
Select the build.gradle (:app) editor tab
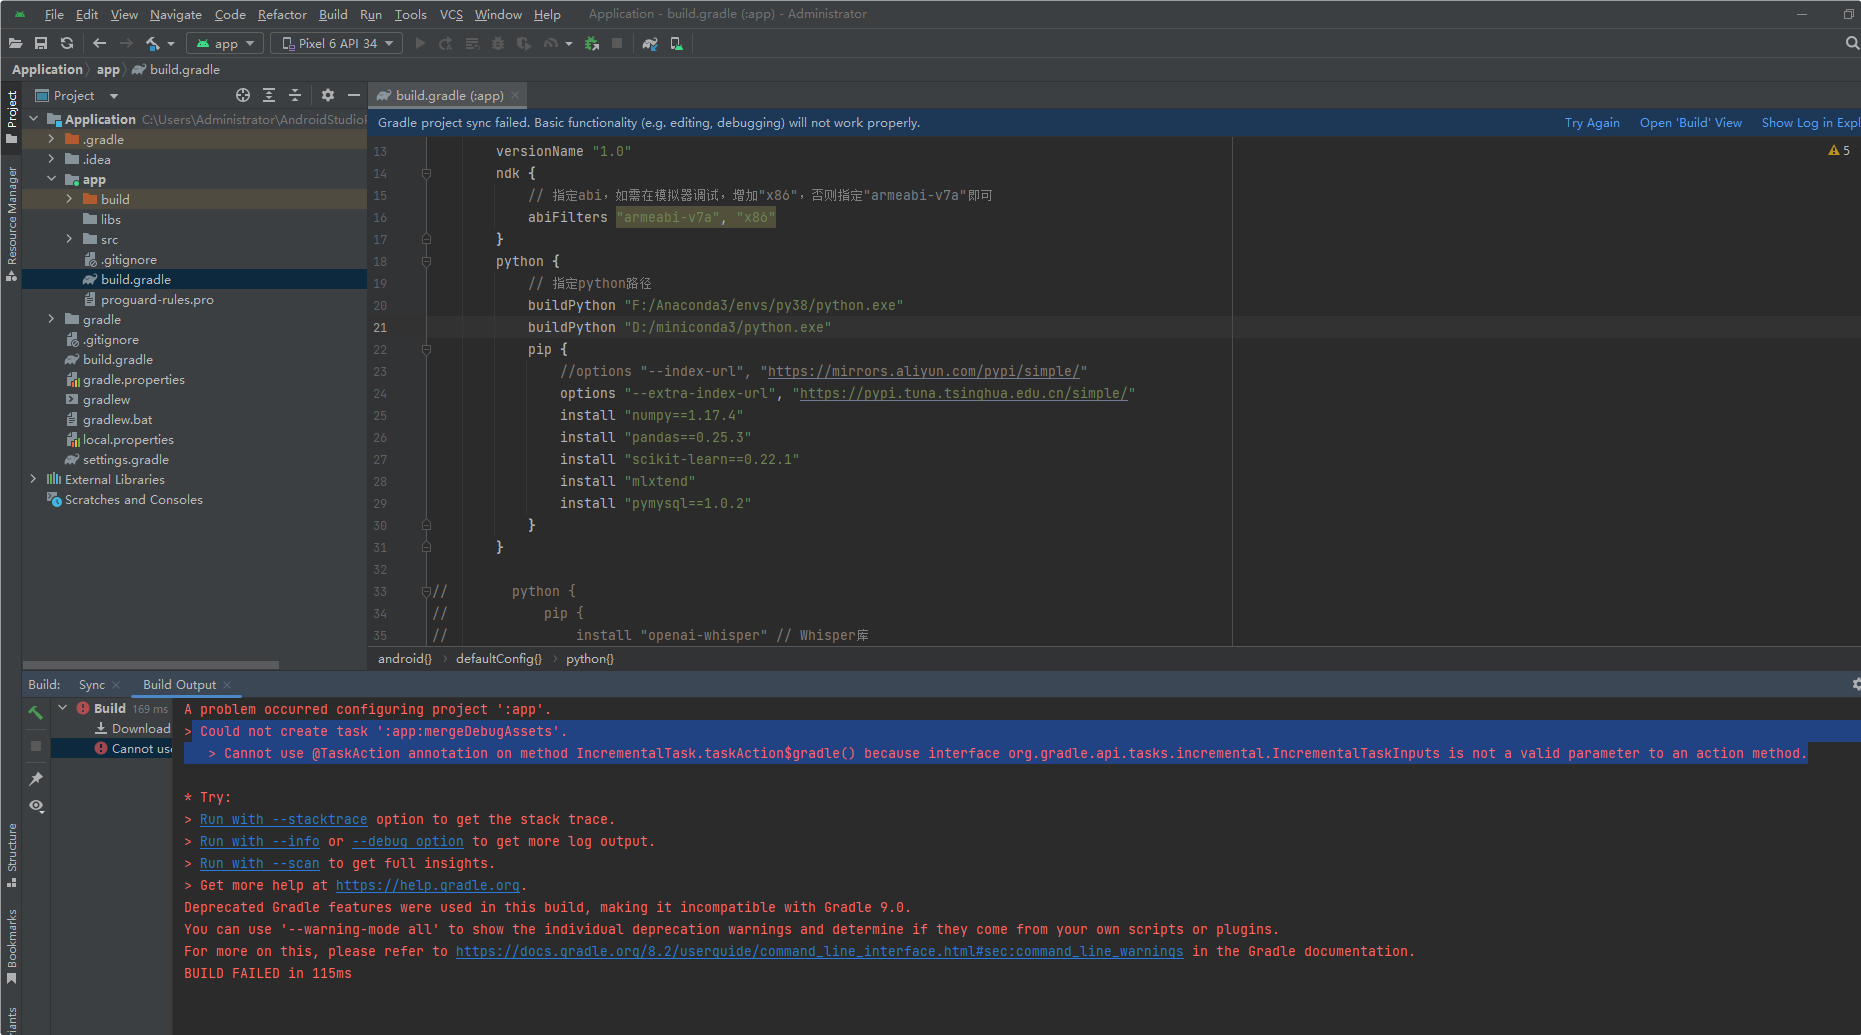pyautogui.click(x=449, y=95)
